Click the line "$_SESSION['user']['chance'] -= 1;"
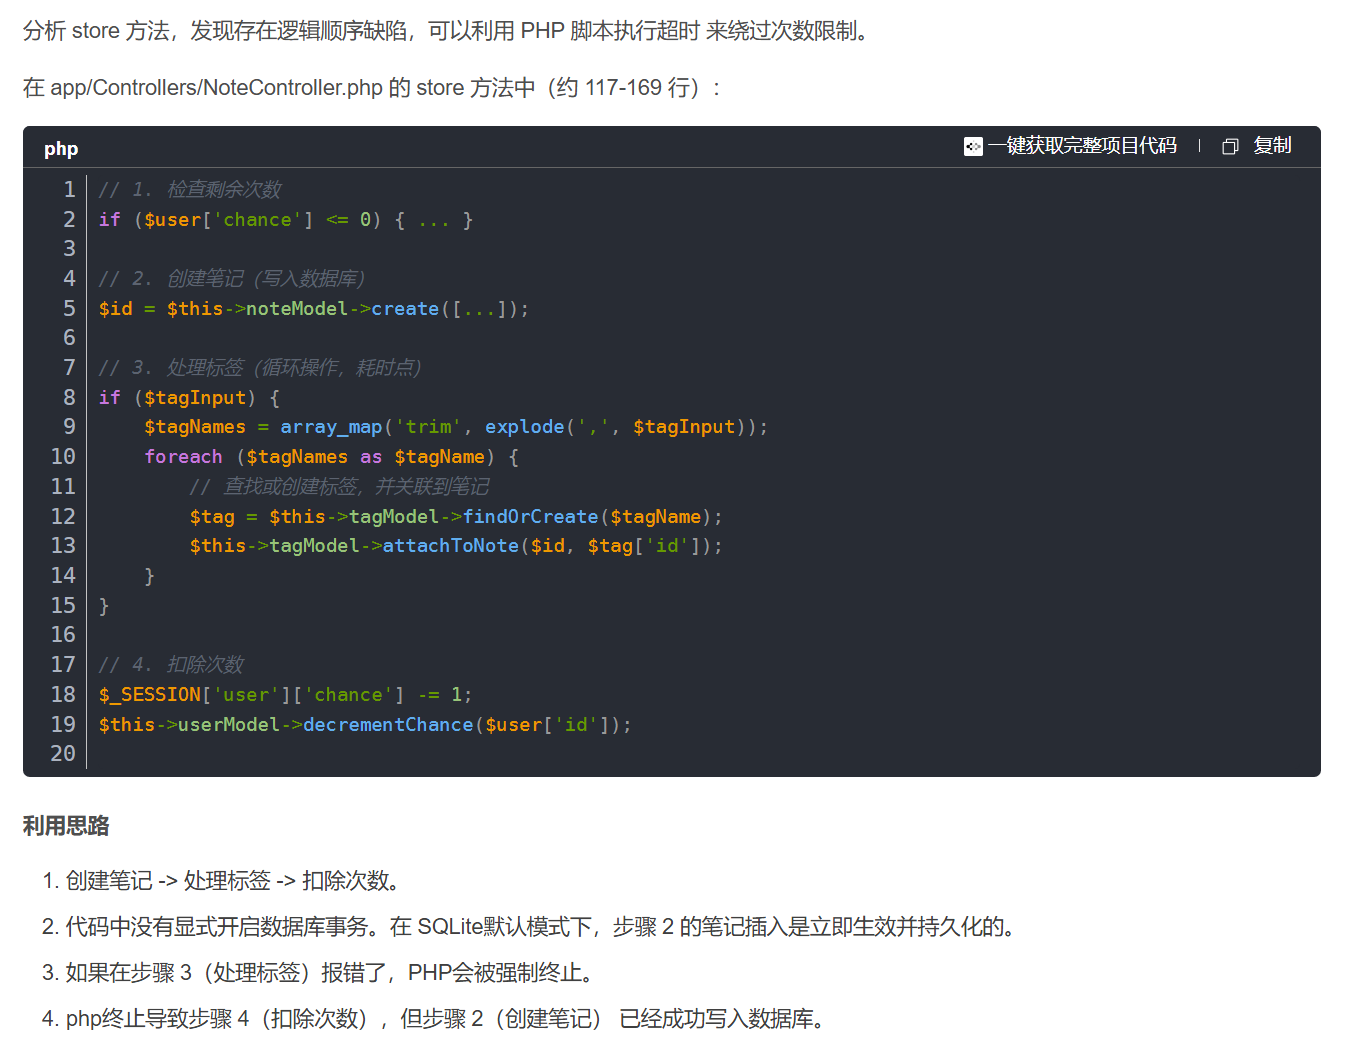Viewport: 1351px width, 1062px height. tap(285, 695)
